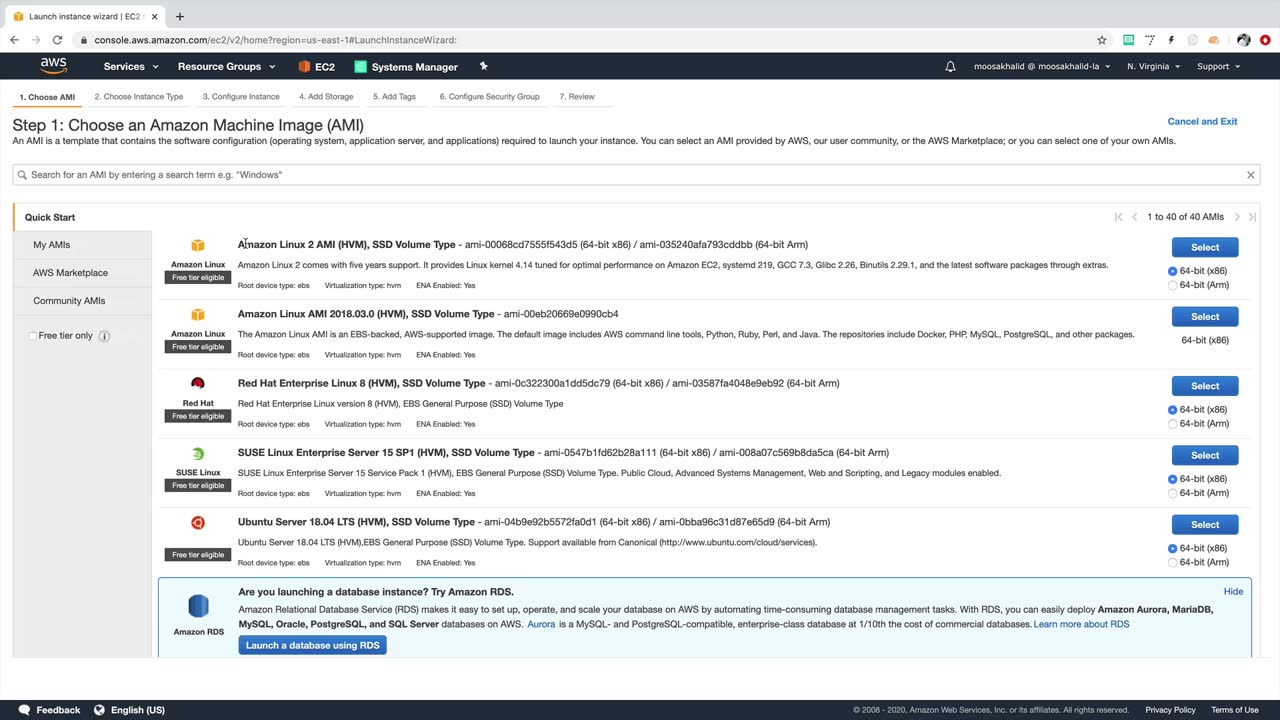Viewport: 1280px width, 720px height.
Task: Go to step 2, Choose Instance Type
Action: click(139, 97)
